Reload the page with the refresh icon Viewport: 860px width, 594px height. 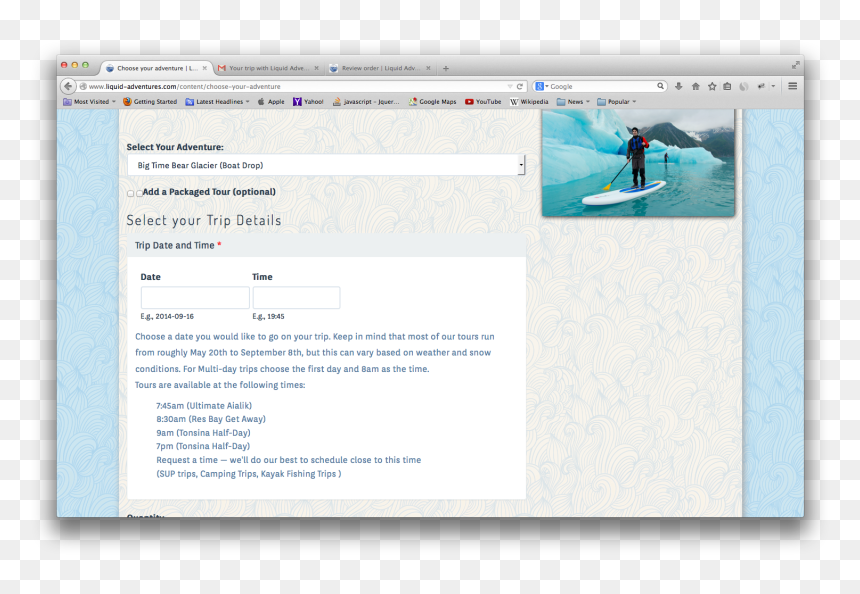click(x=519, y=86)
